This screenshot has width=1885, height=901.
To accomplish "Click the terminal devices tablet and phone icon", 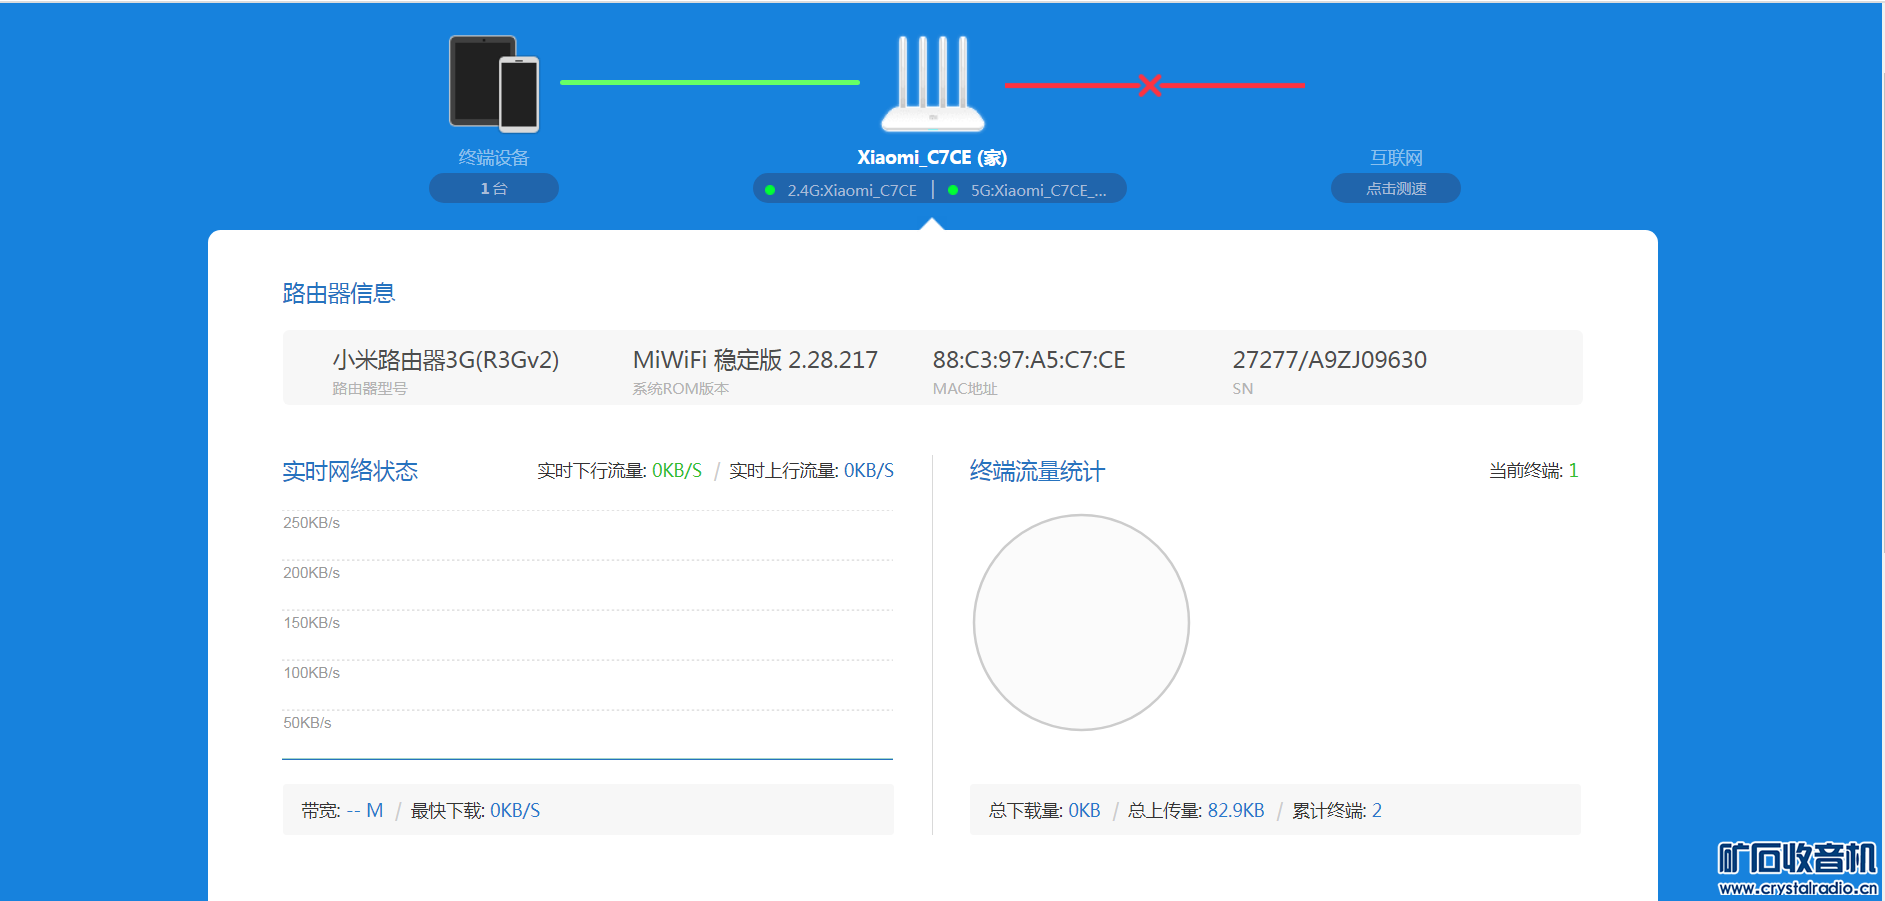I will [494, 84].
